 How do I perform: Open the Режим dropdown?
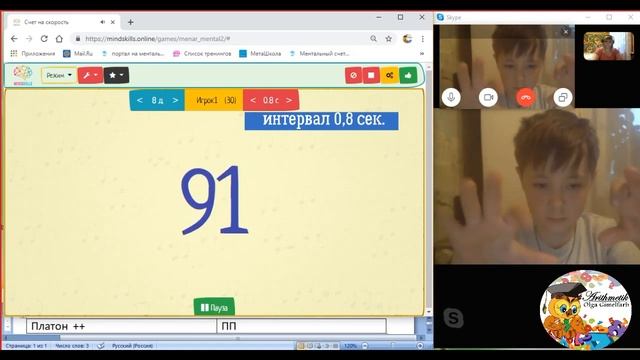pos(59,75)
